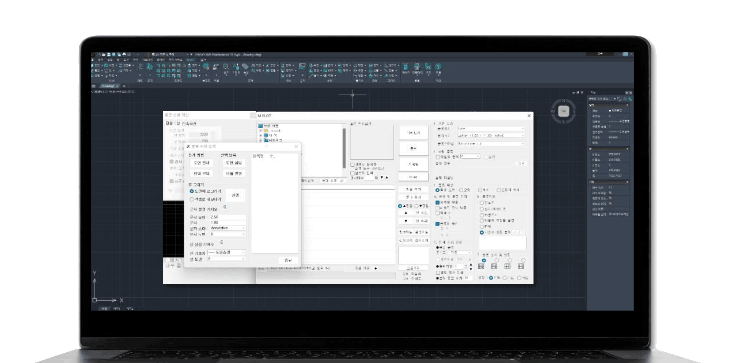The height and width of the screenshot is (363, 737).
Task: Click top-left button in the small dialog
Action: coord(201,163)
